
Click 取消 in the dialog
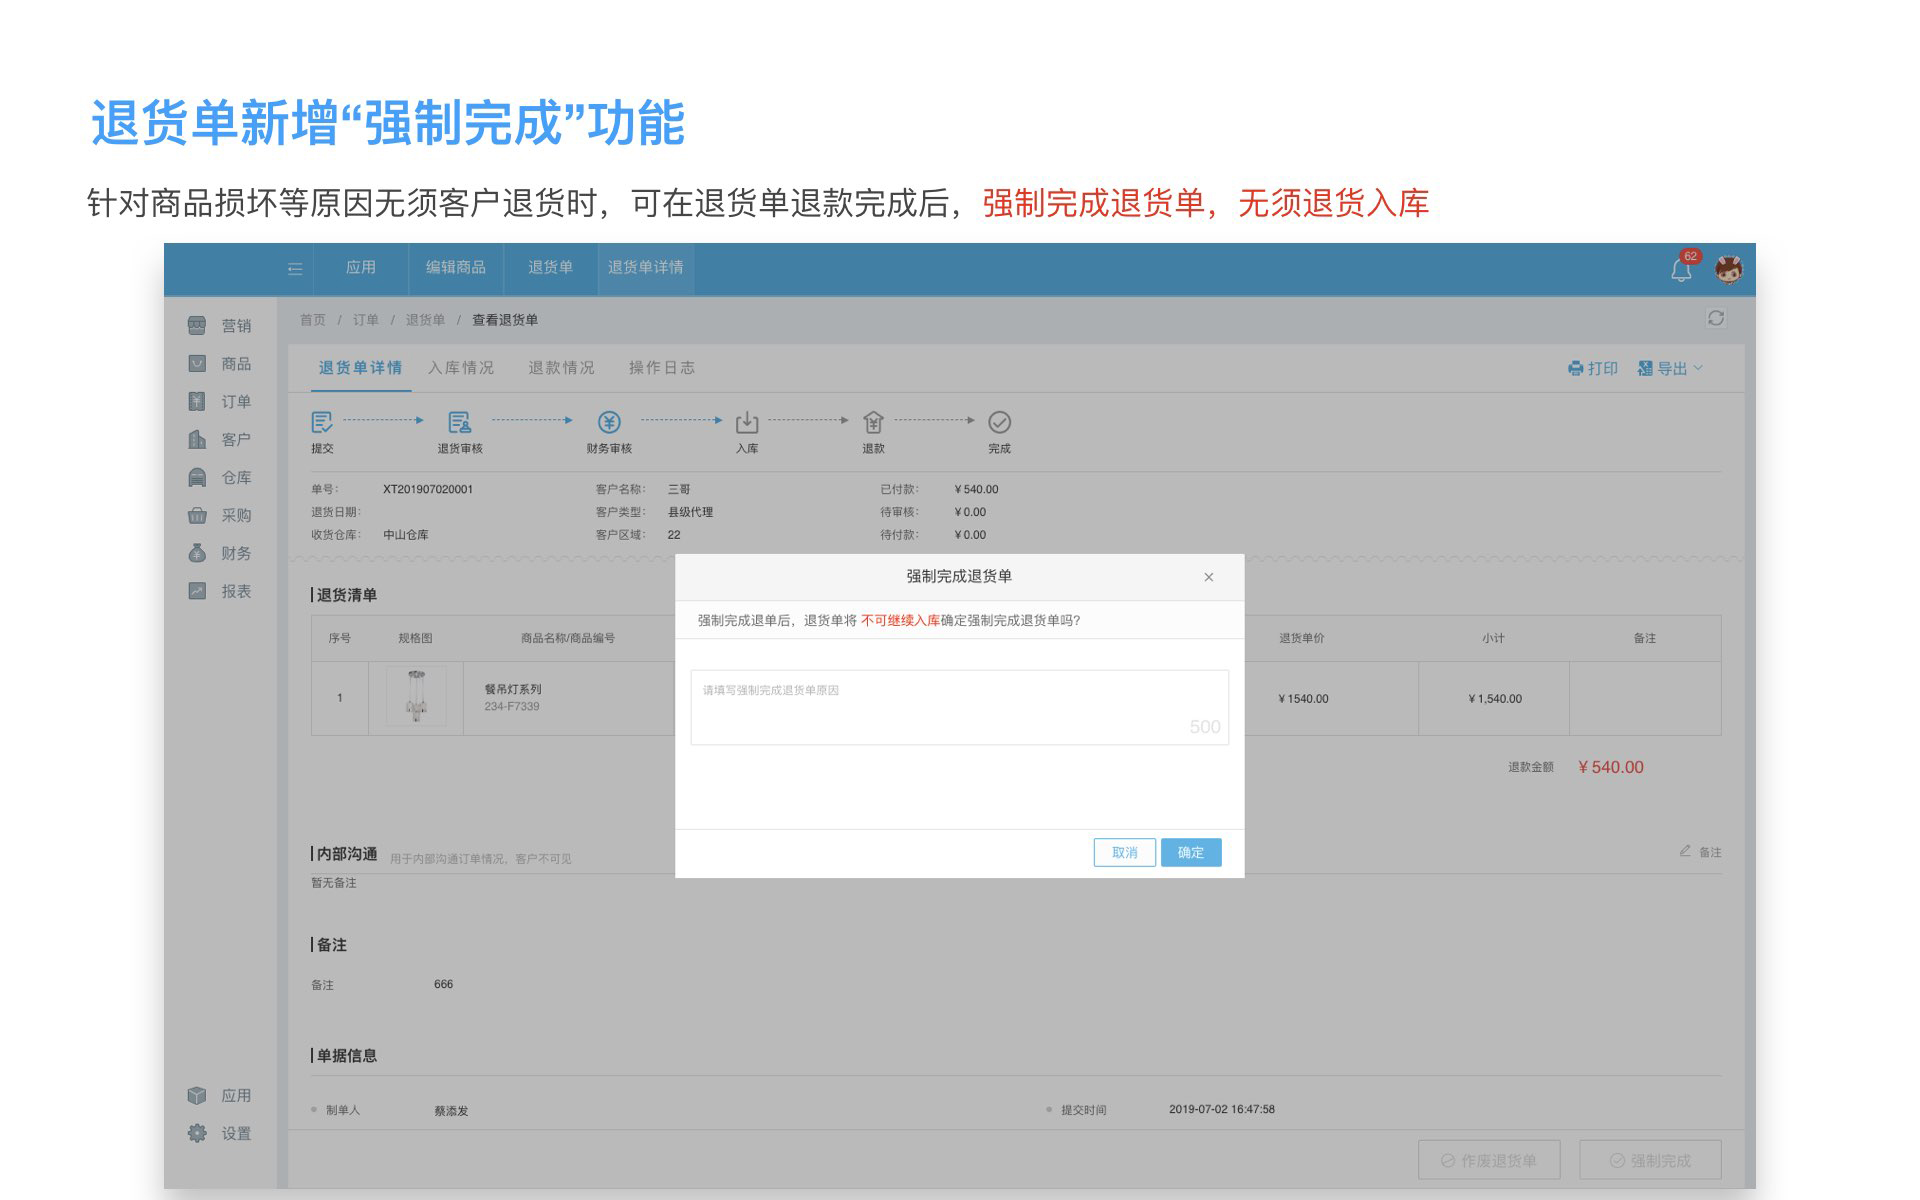coord(1124,853)
